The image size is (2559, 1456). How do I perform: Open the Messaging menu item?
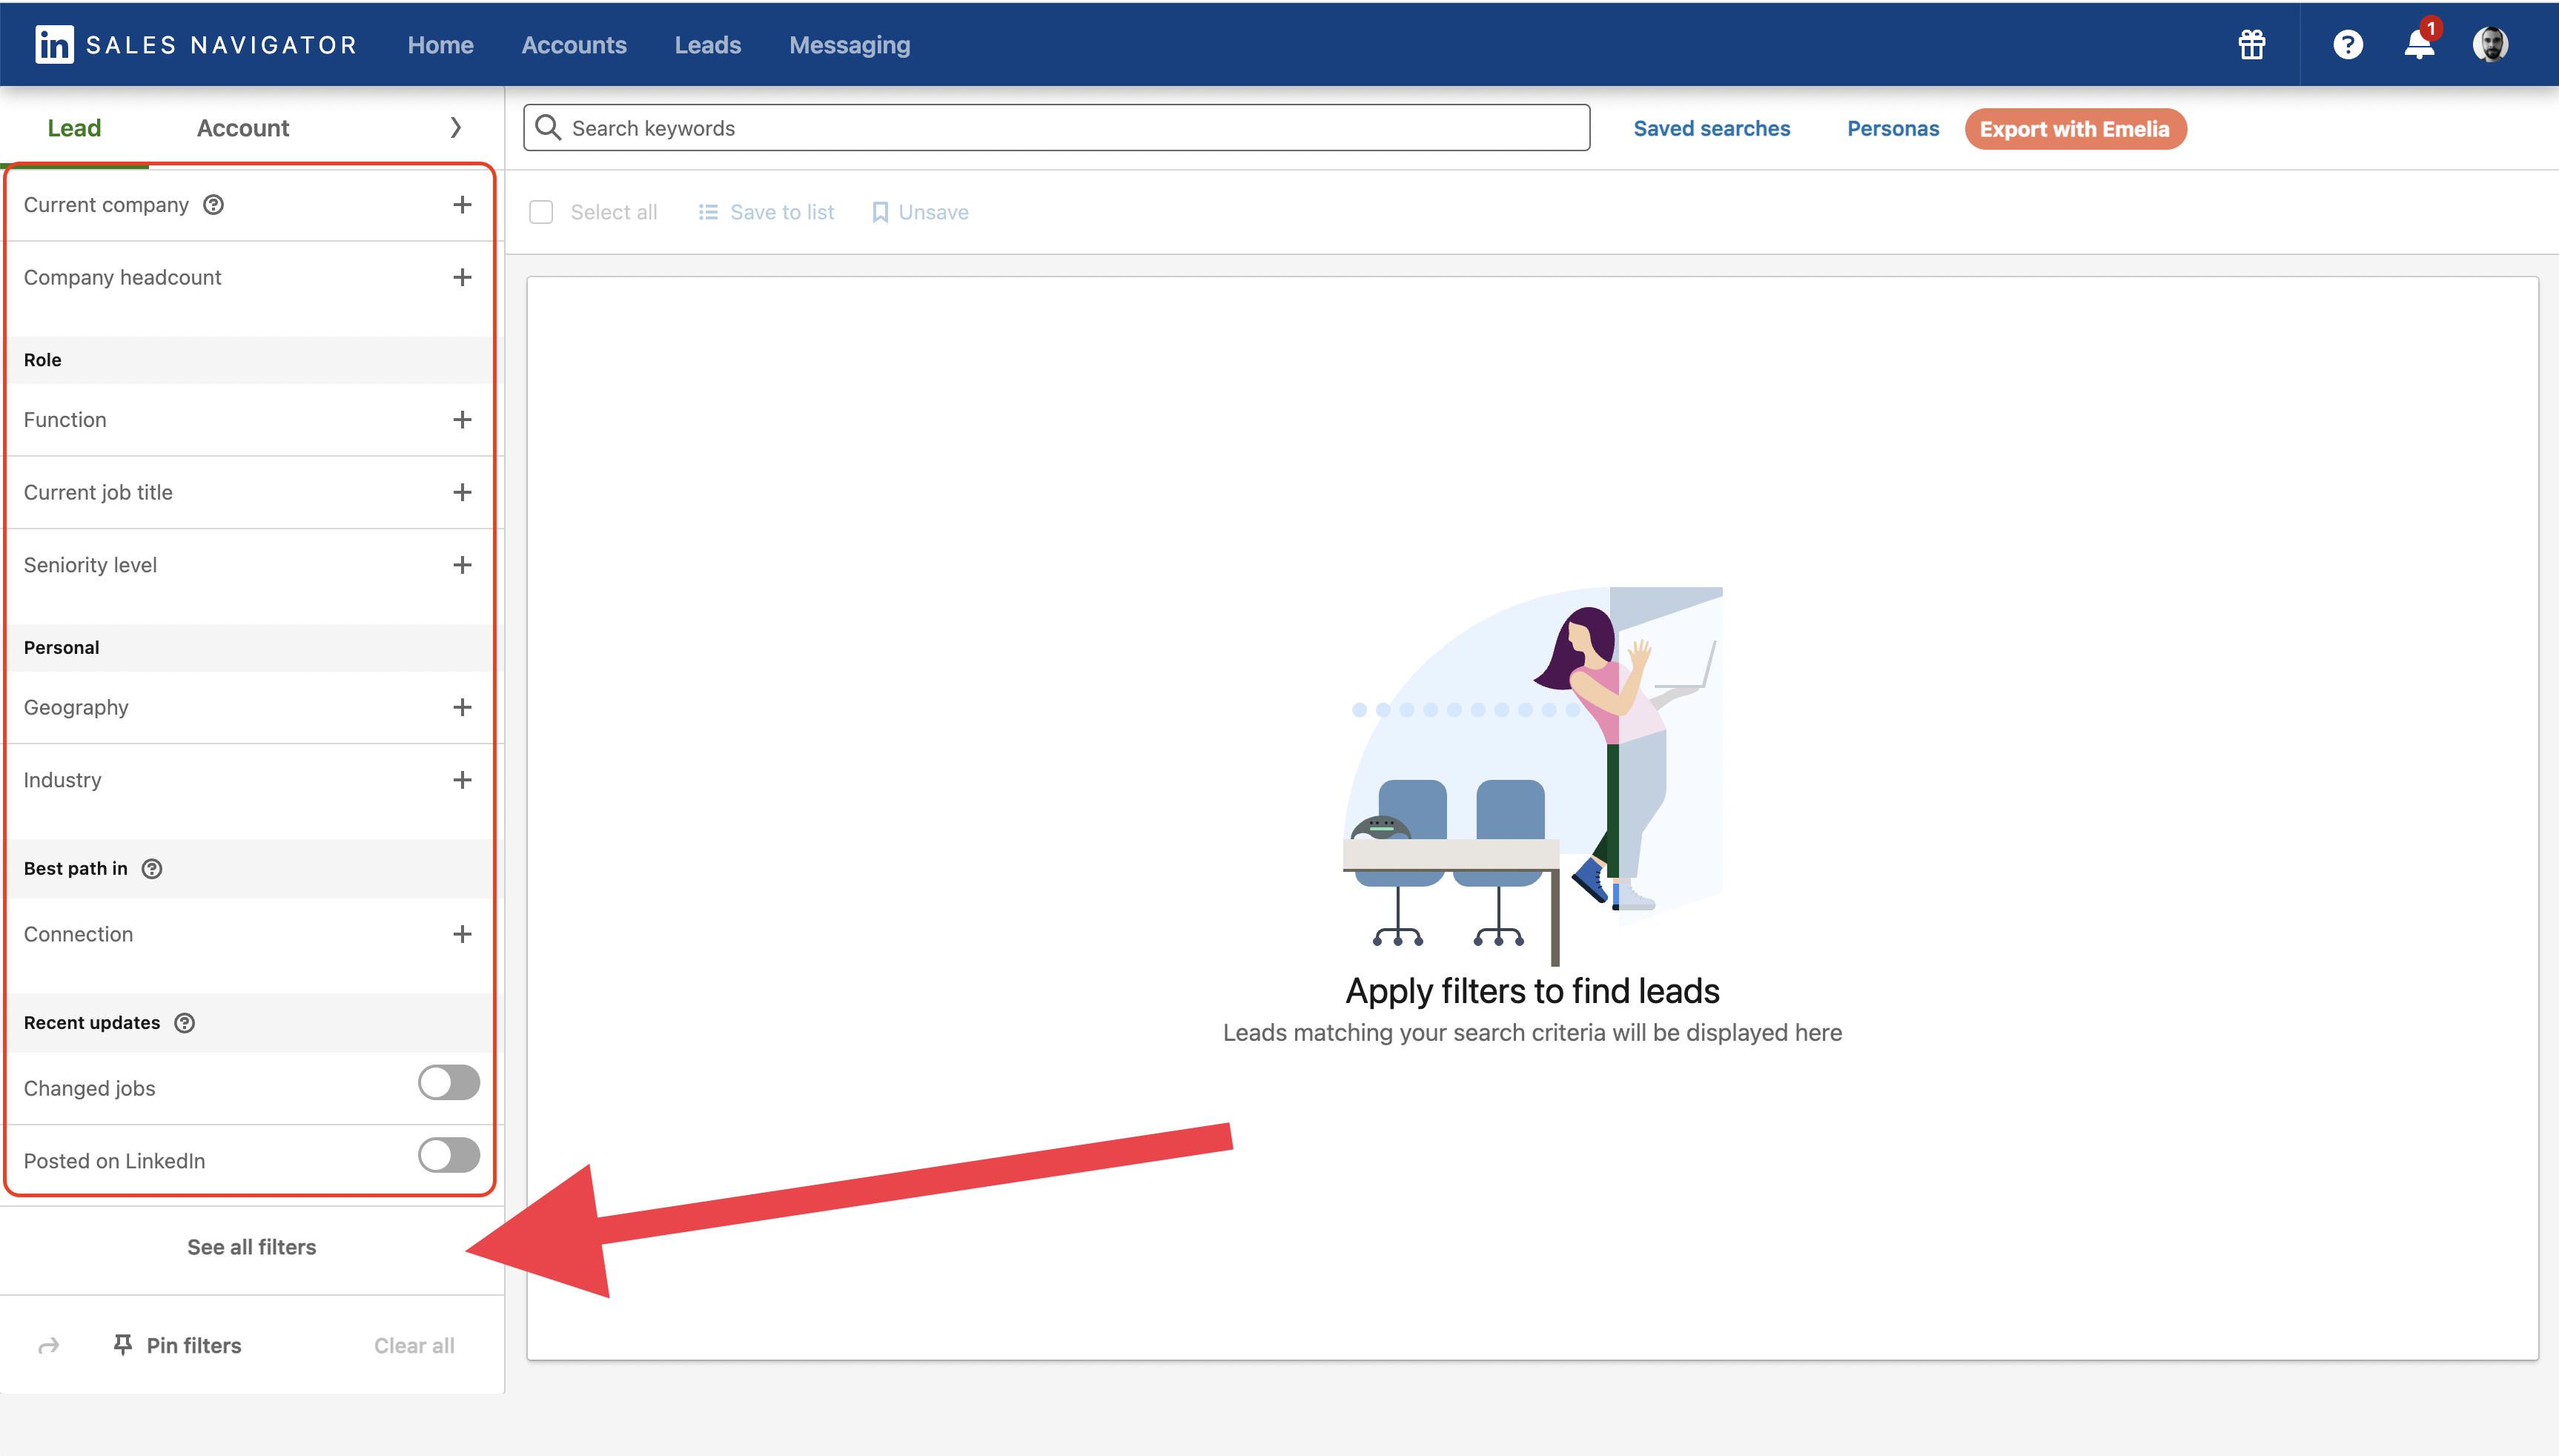coord(848,44)
